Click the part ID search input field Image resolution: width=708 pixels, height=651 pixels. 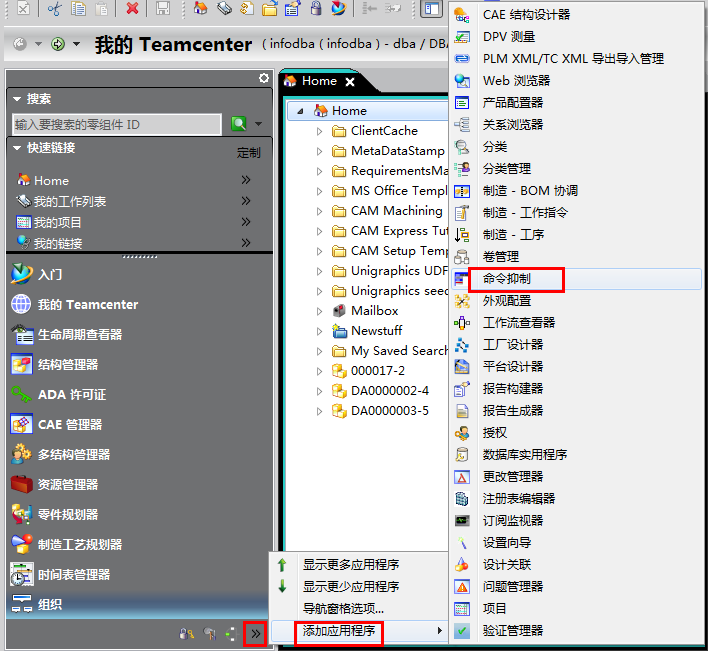coord(117,124)
